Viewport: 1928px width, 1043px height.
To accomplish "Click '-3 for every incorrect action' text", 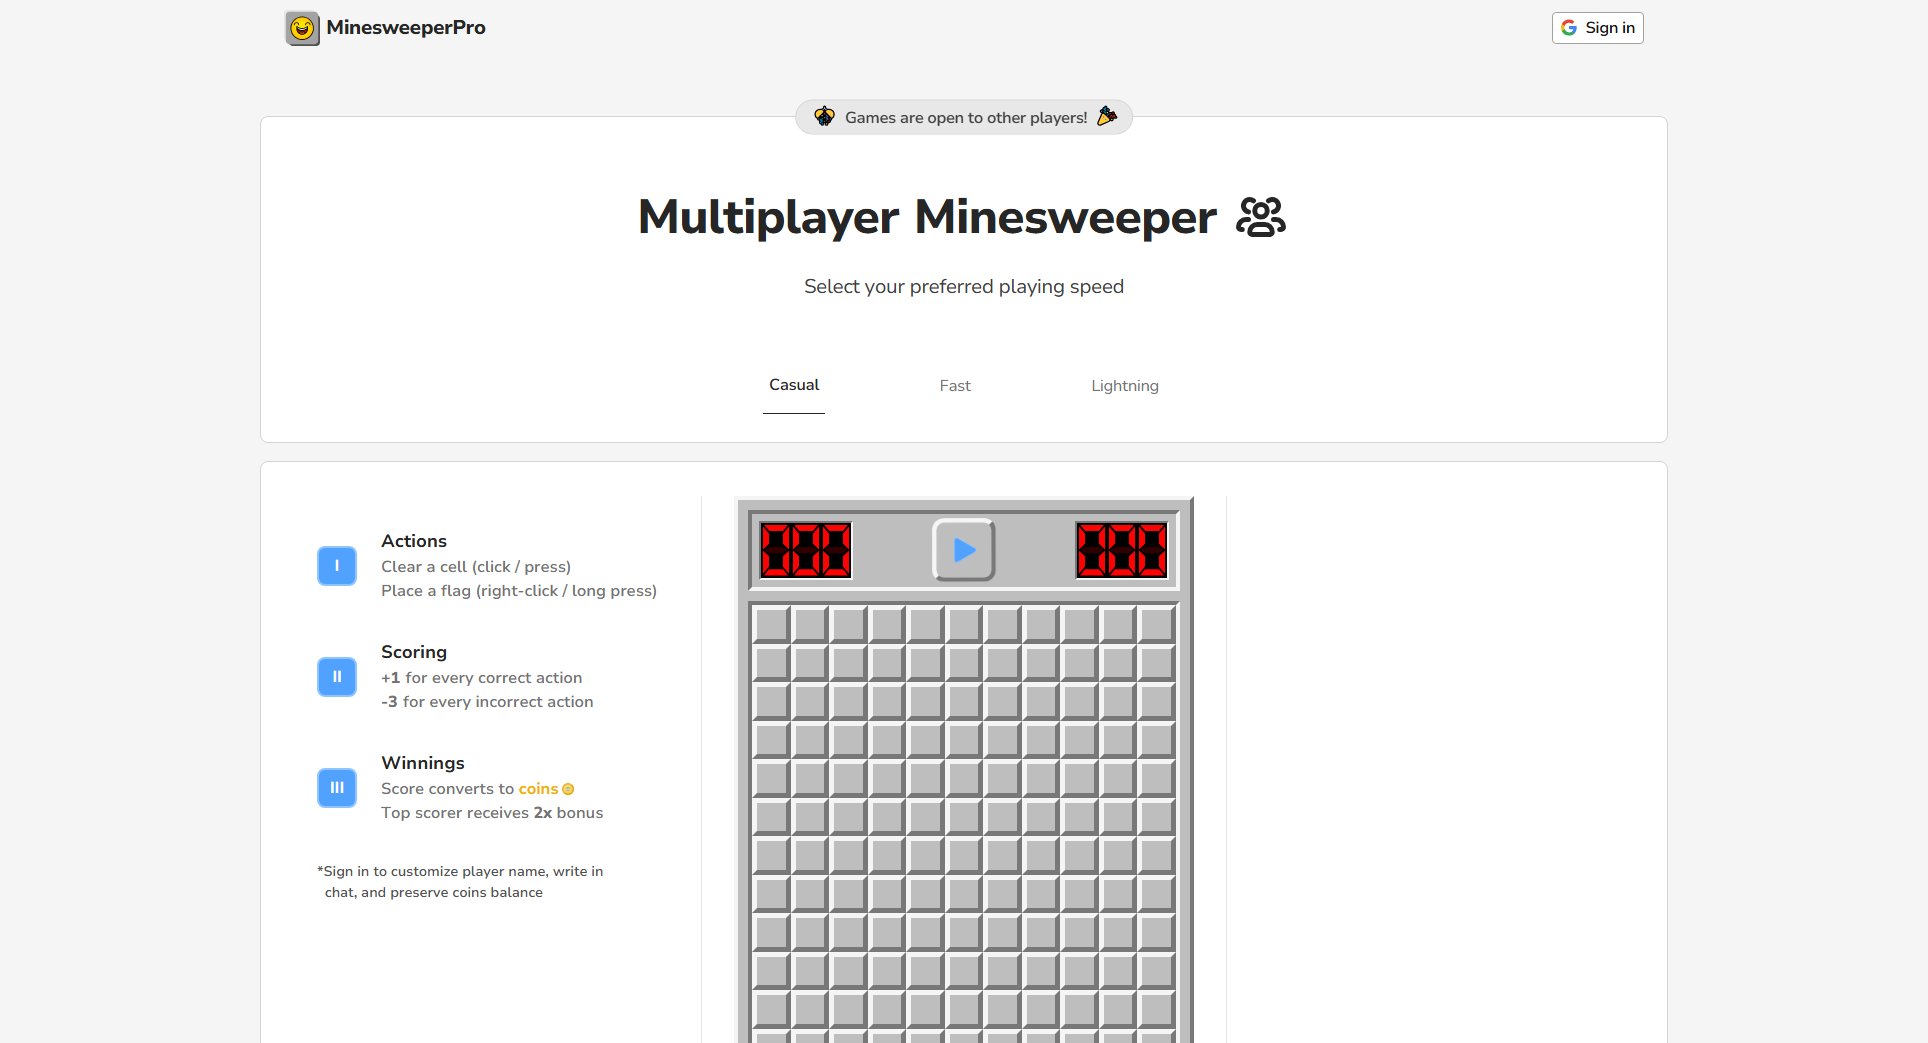I will click(x=487, y=702).
